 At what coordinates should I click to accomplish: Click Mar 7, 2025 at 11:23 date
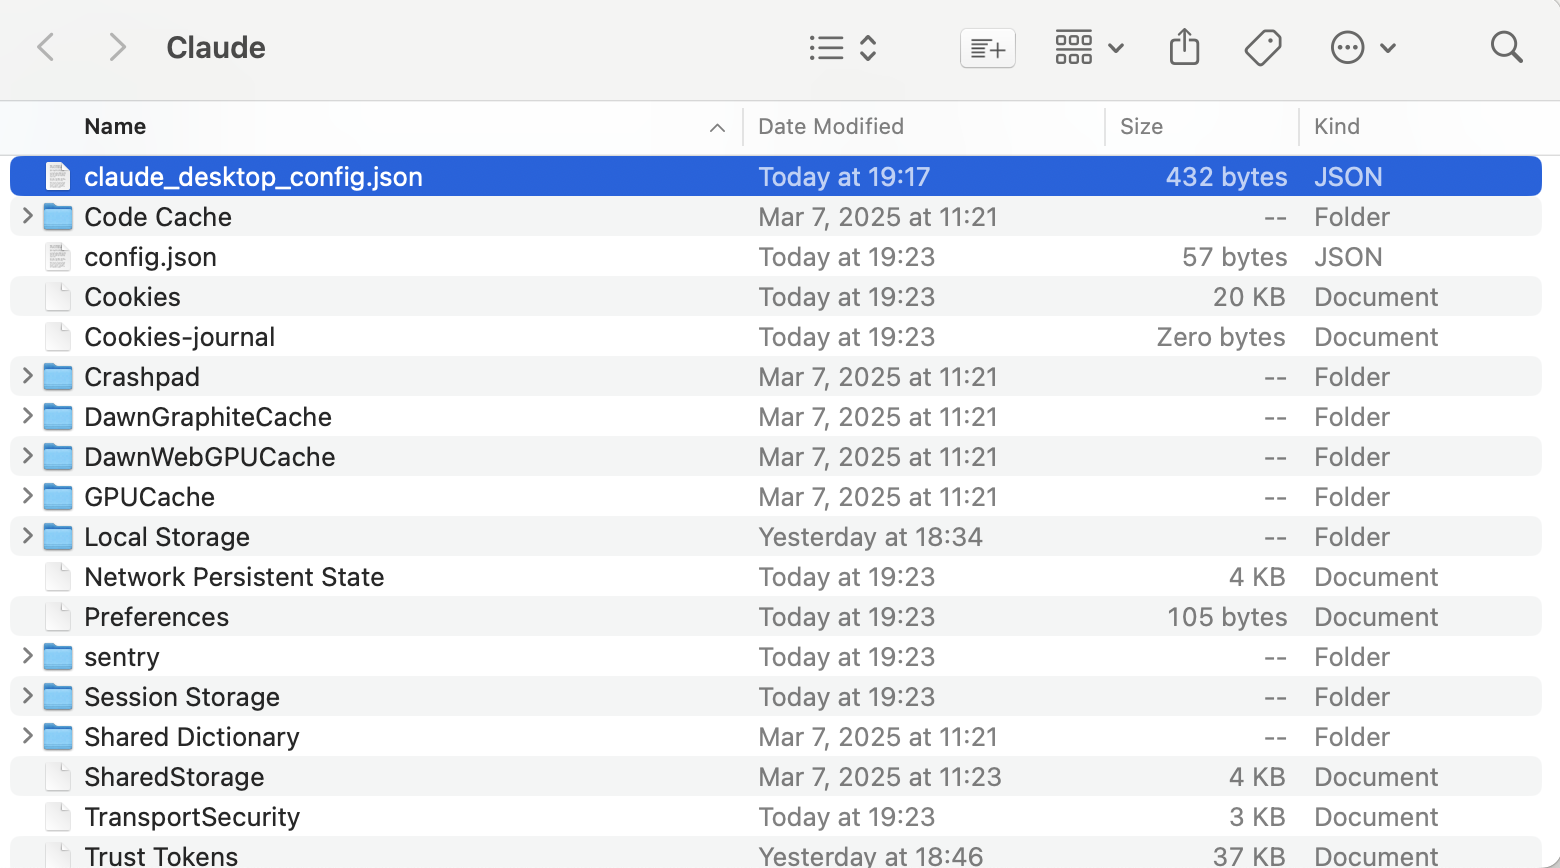click(x=880, y=777)
